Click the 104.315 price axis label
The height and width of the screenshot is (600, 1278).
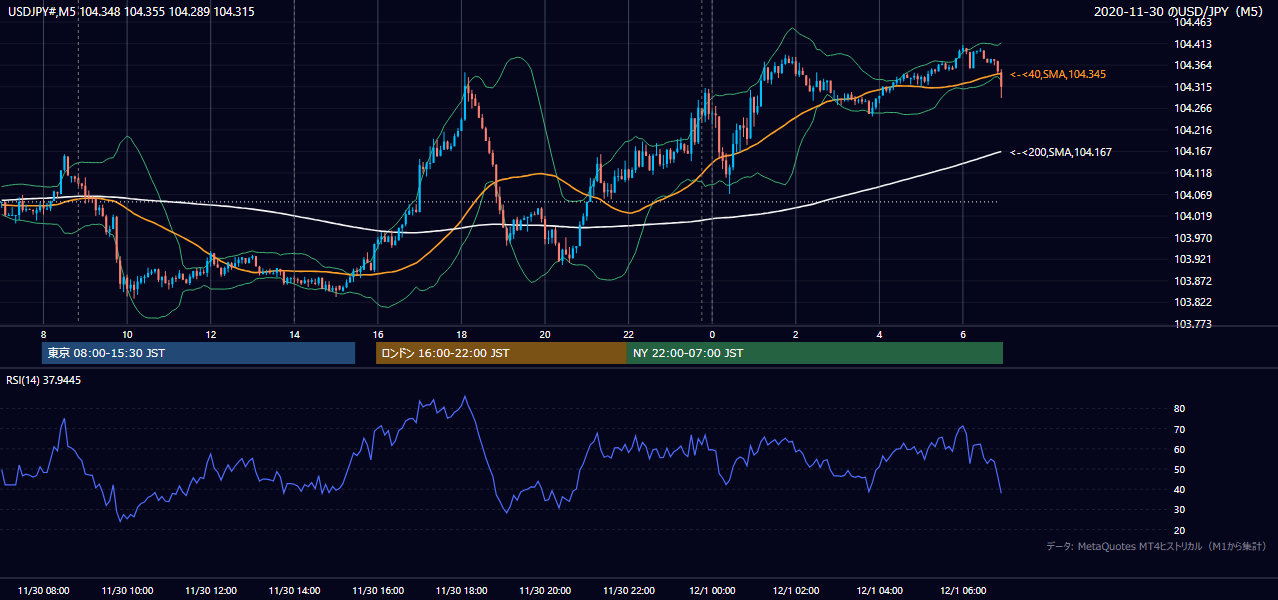click(x=1194, y=87)
